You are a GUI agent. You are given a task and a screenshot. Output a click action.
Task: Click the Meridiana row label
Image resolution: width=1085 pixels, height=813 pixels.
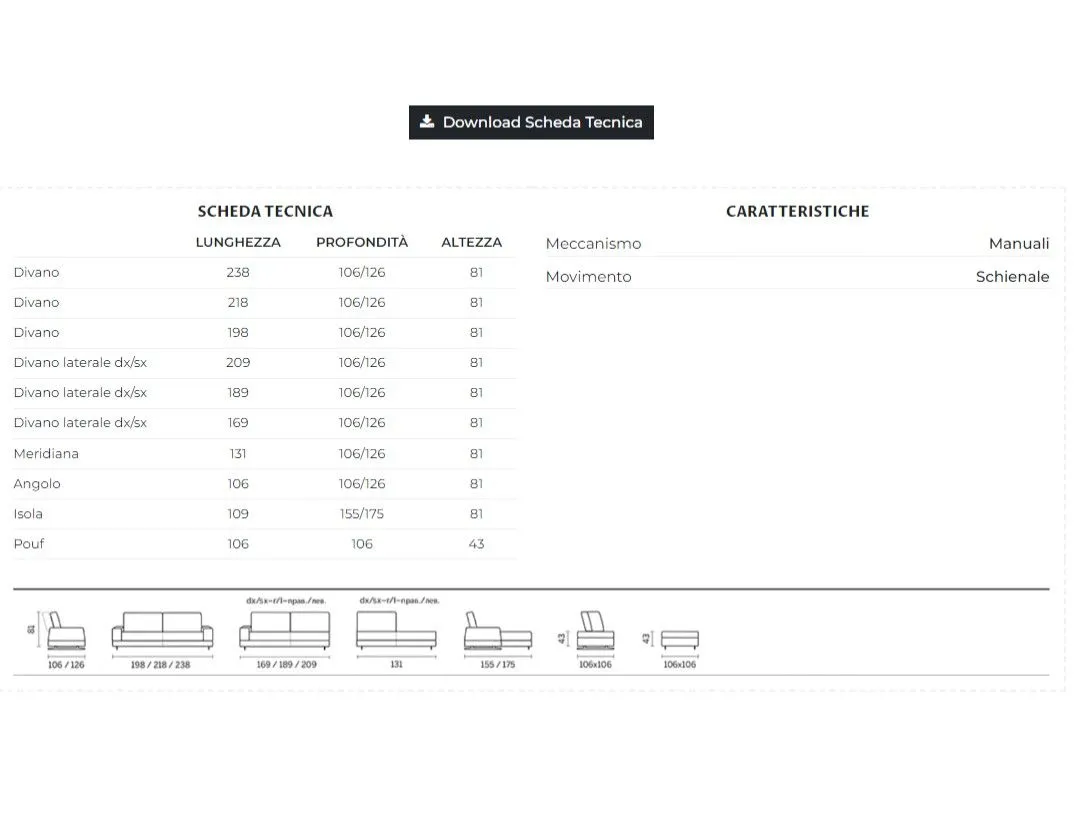coord(46,454)
